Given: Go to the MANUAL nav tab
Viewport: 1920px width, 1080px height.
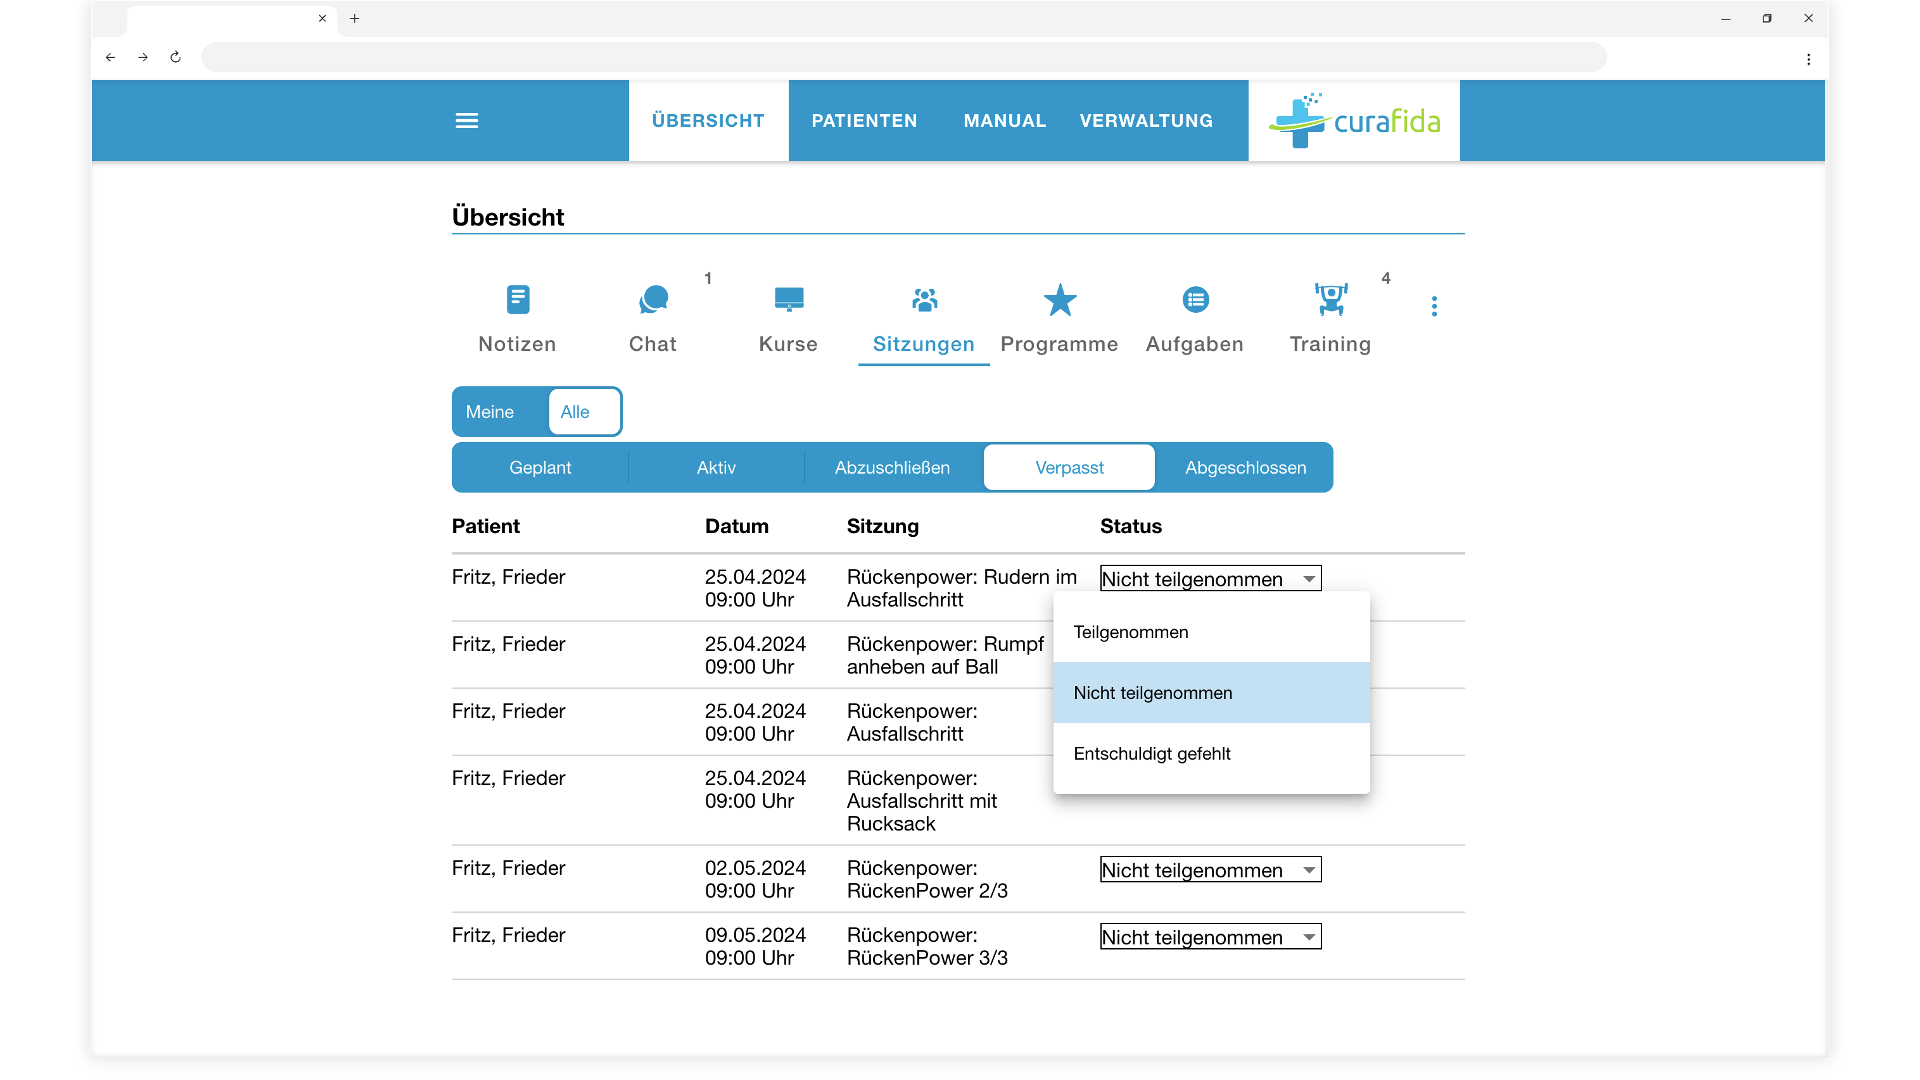Looking at the screenshot, I should click(1005, 121).
